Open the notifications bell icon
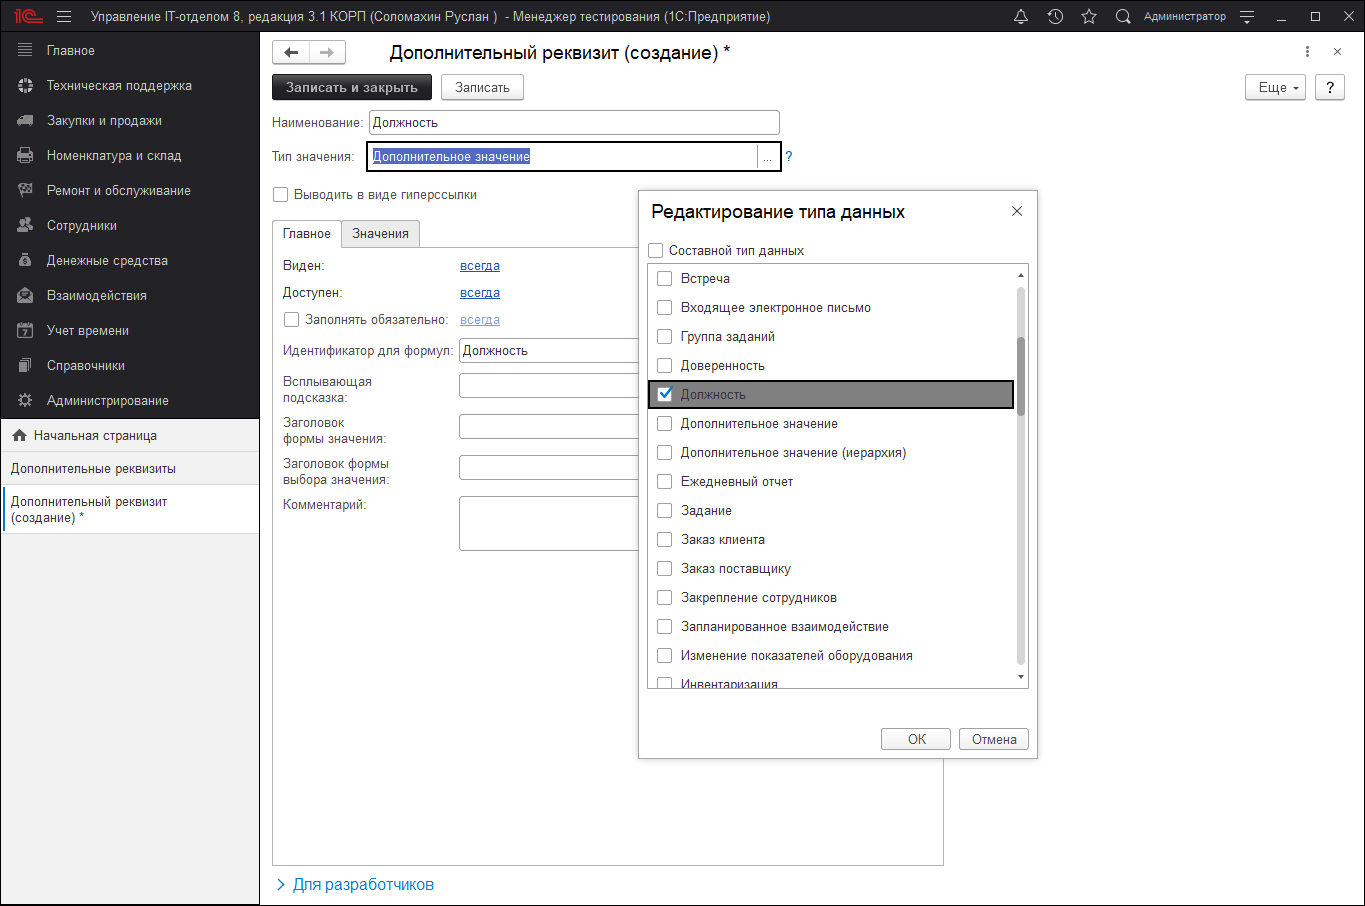The height and width of the screenshot is (906, 1365). point(1021,17)
